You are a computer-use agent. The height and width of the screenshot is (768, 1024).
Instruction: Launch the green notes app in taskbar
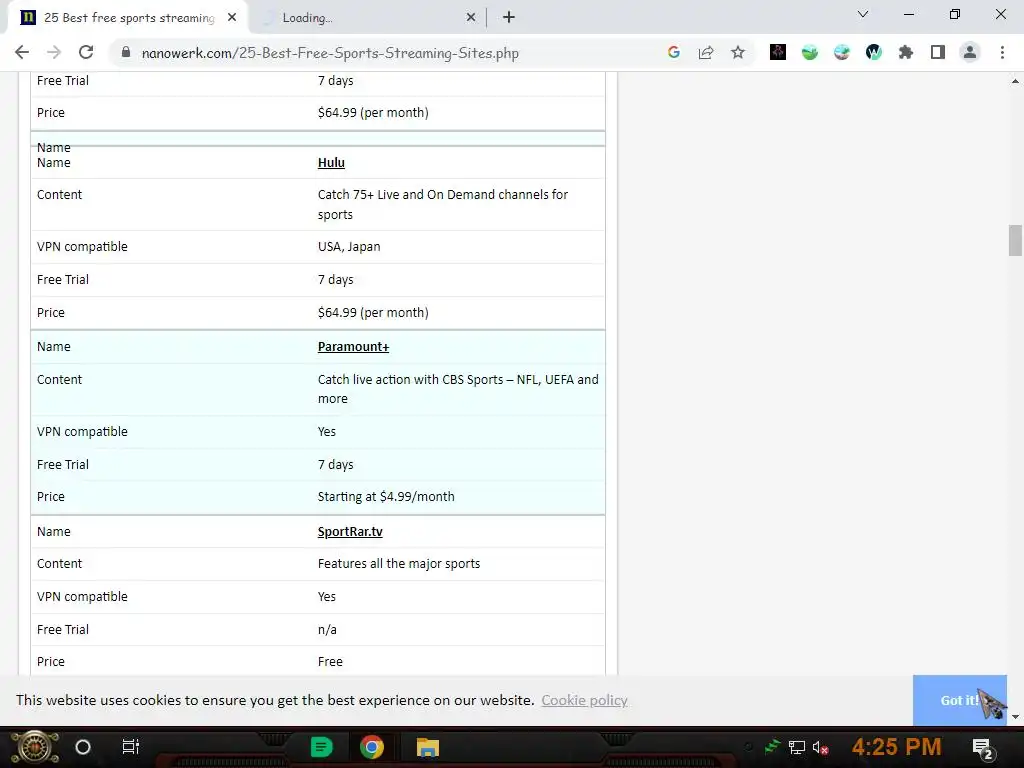pos(321,746)
